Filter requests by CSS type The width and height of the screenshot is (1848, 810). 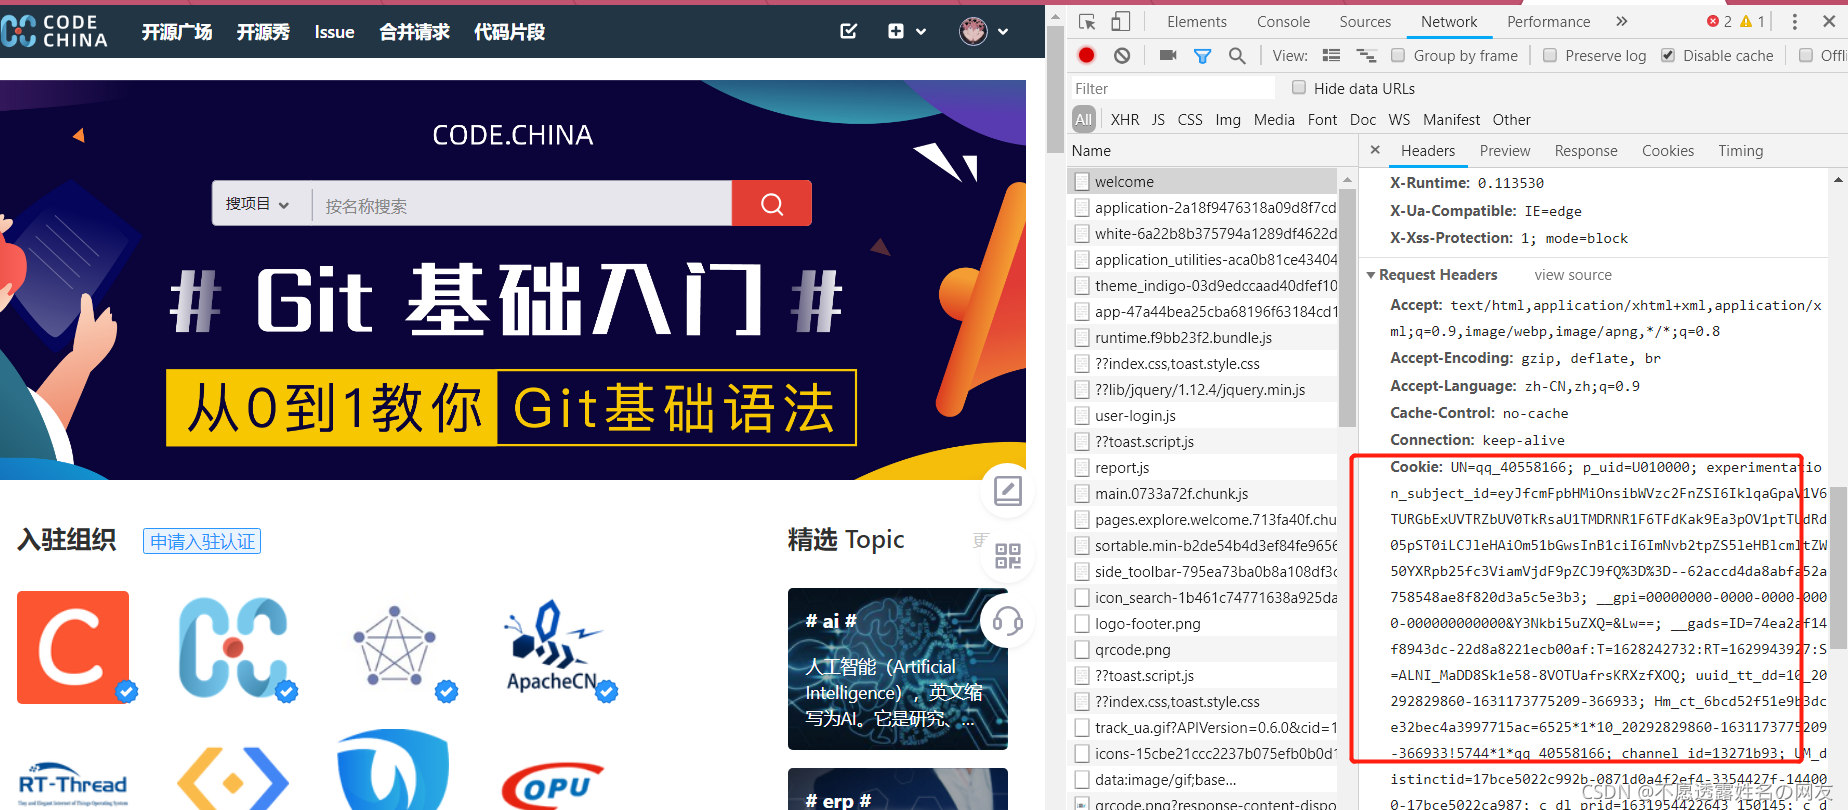(x=1190, y=120)
